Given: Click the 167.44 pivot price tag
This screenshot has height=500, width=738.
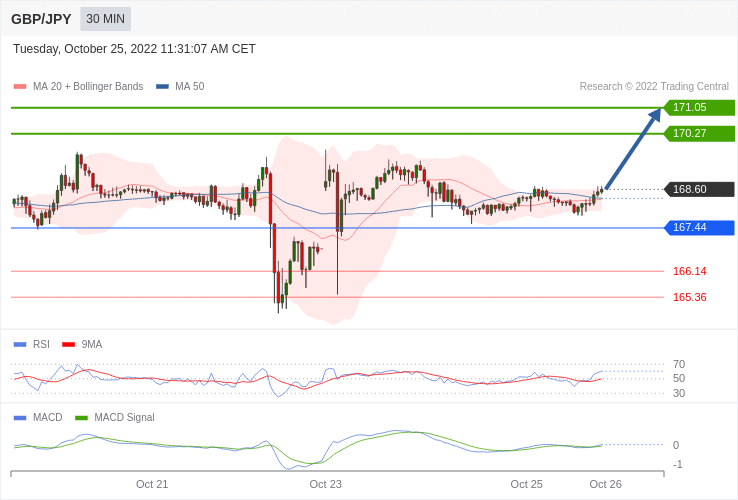Looking at the screenshot, I should (x=699, y=227).
